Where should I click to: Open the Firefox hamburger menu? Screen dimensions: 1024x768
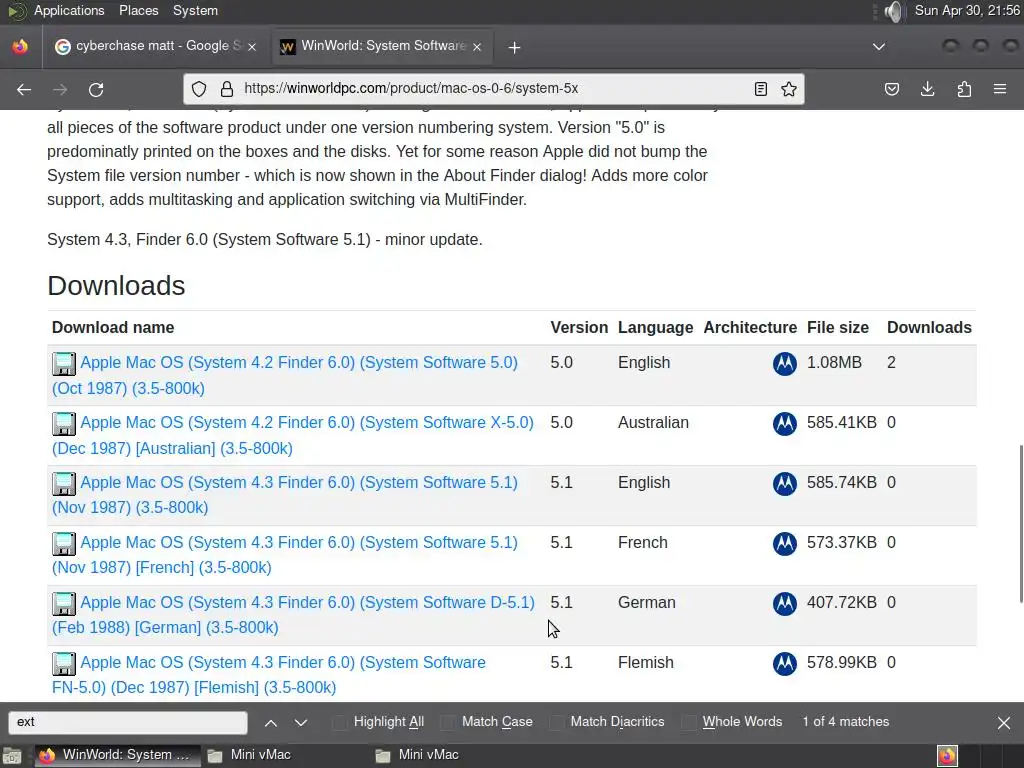pos(1000,89)
